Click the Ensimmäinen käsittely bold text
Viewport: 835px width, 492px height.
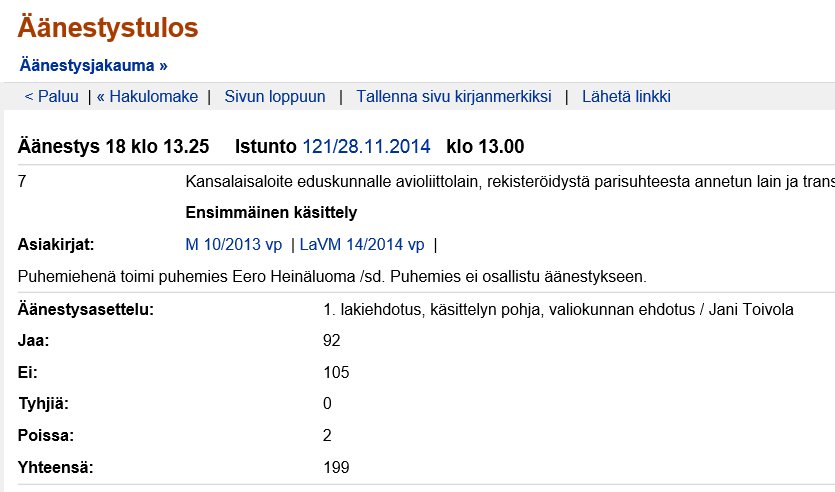click(x=271, y=212)
